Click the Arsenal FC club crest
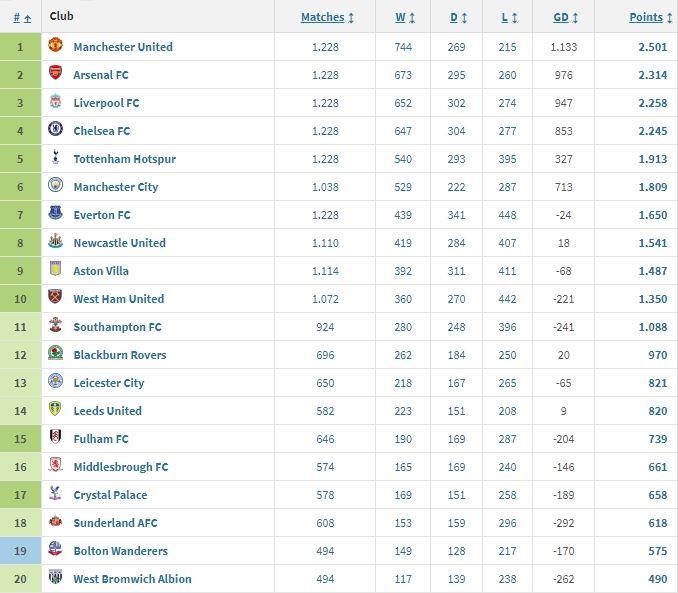The width and height of the screenshot is (678, 593). [55, 73]
